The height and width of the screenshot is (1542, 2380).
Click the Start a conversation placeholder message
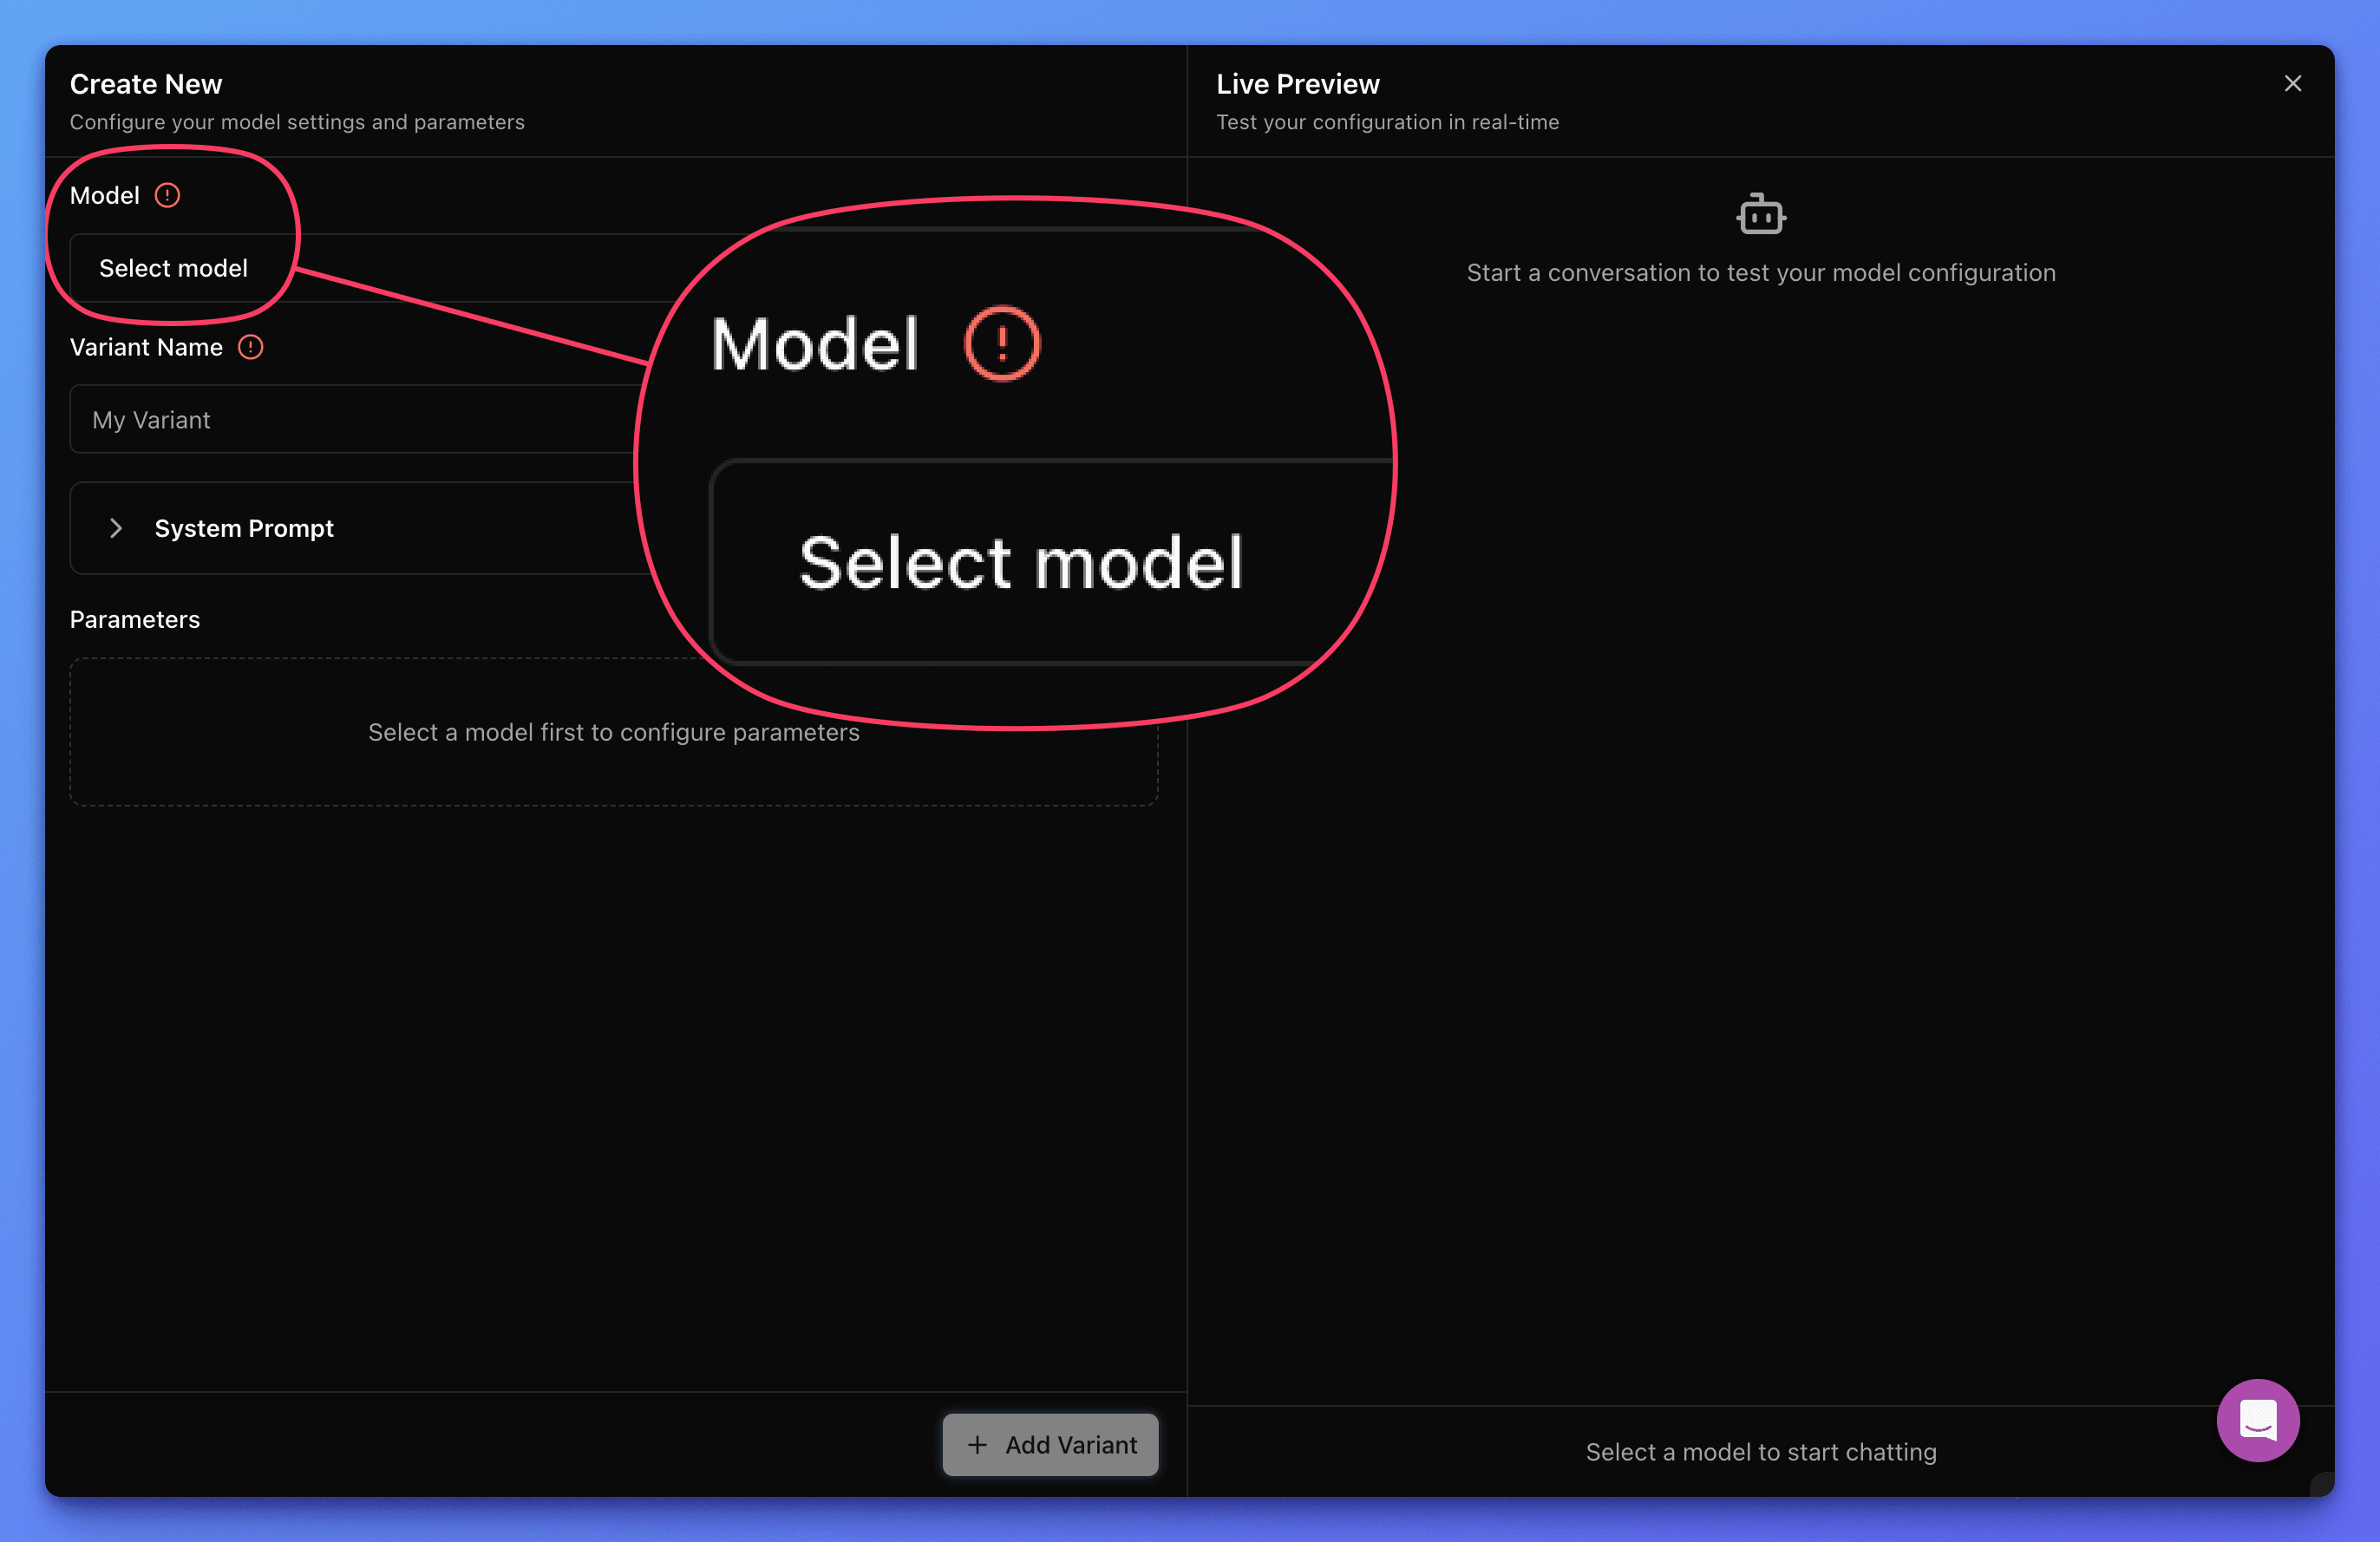pos(1760,273)
